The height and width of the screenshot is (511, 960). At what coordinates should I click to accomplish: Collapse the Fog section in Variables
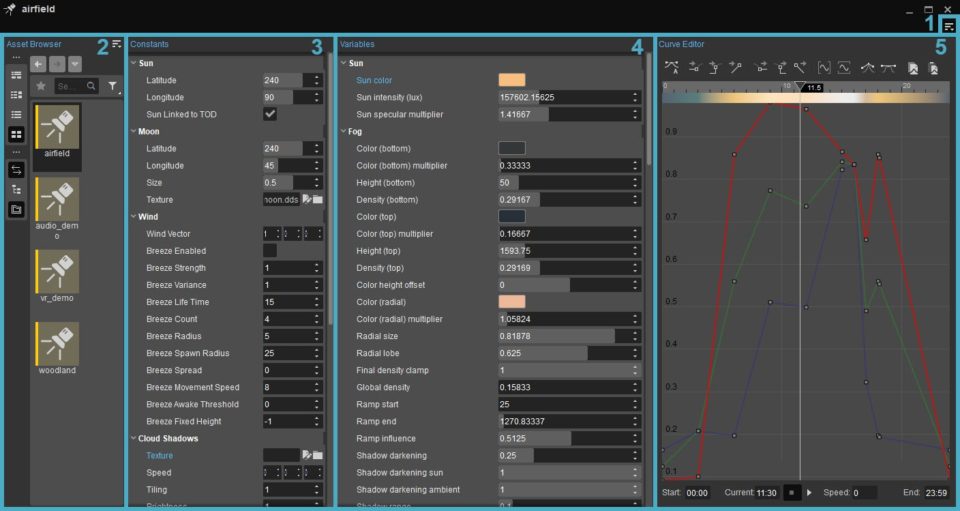[343, 131]
